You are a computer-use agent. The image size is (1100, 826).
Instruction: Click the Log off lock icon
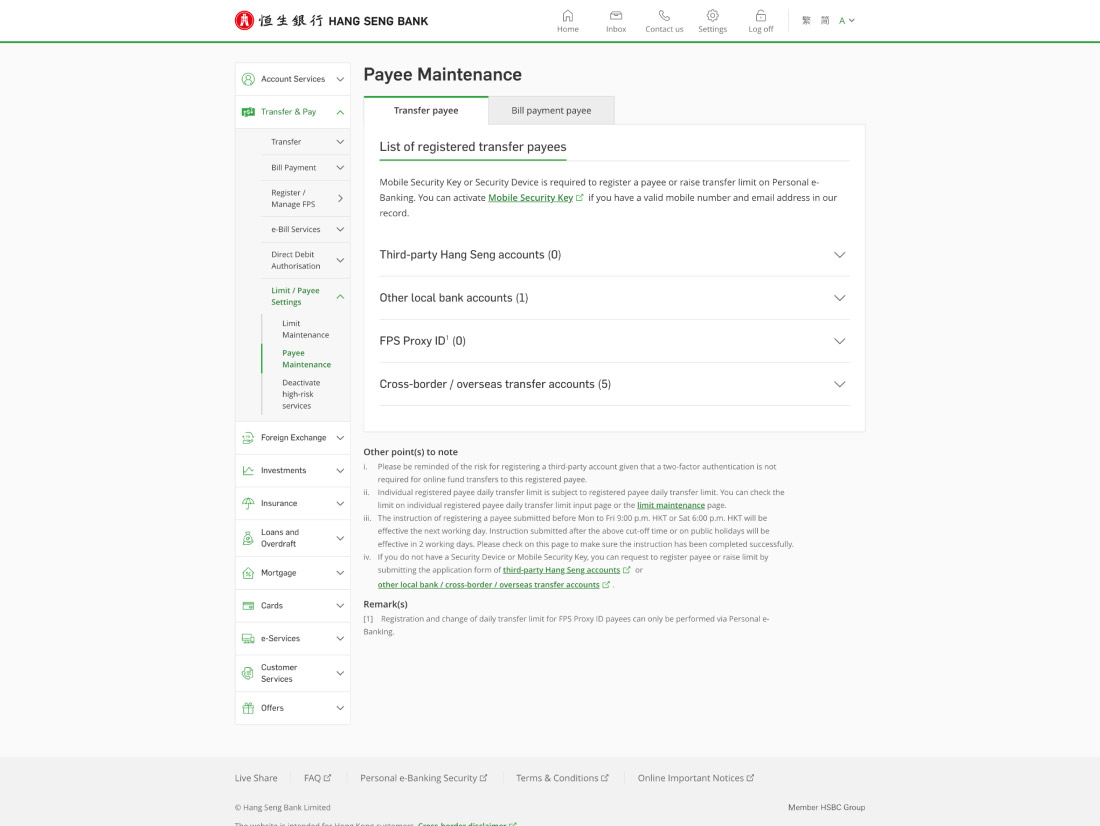click(761, 16)
